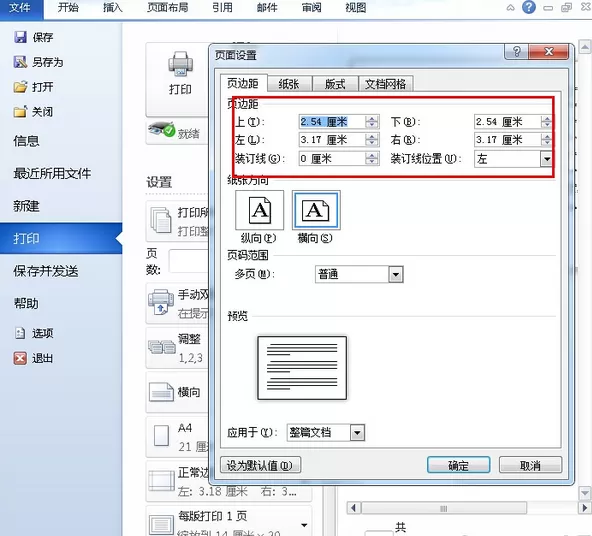Screen dimensions: 592x536
Task: Switch to the Document Grid (文档网格) tab
Action: coord(385,84)
